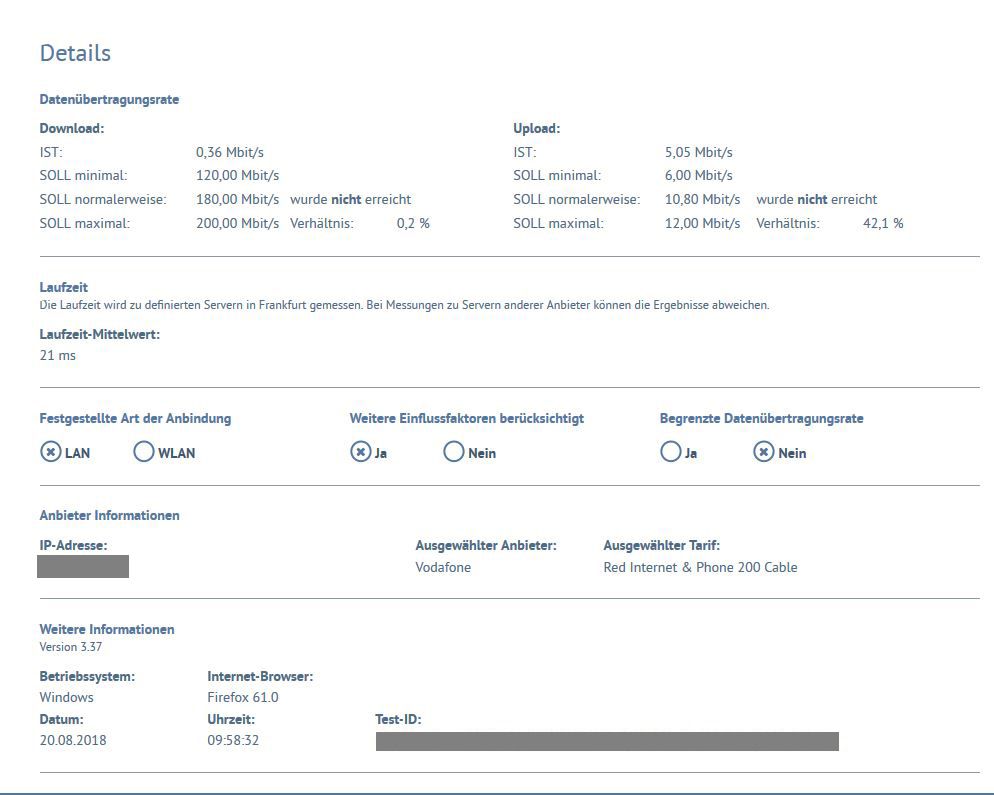Click the tariff Red Internet & Phone 200 Cable

point(700,567)
